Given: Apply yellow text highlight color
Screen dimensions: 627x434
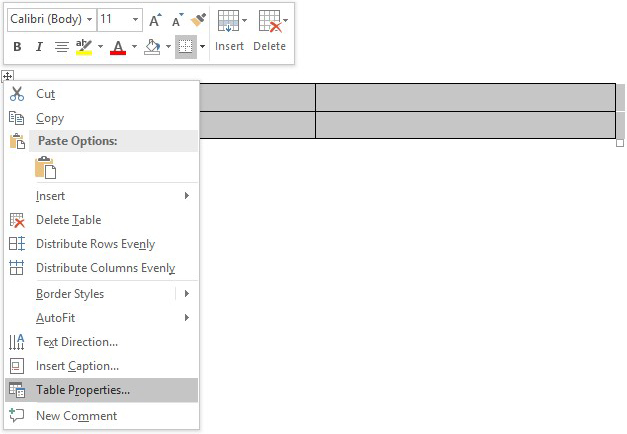Looking at the screenshot, I should click(x=84, y=47).
